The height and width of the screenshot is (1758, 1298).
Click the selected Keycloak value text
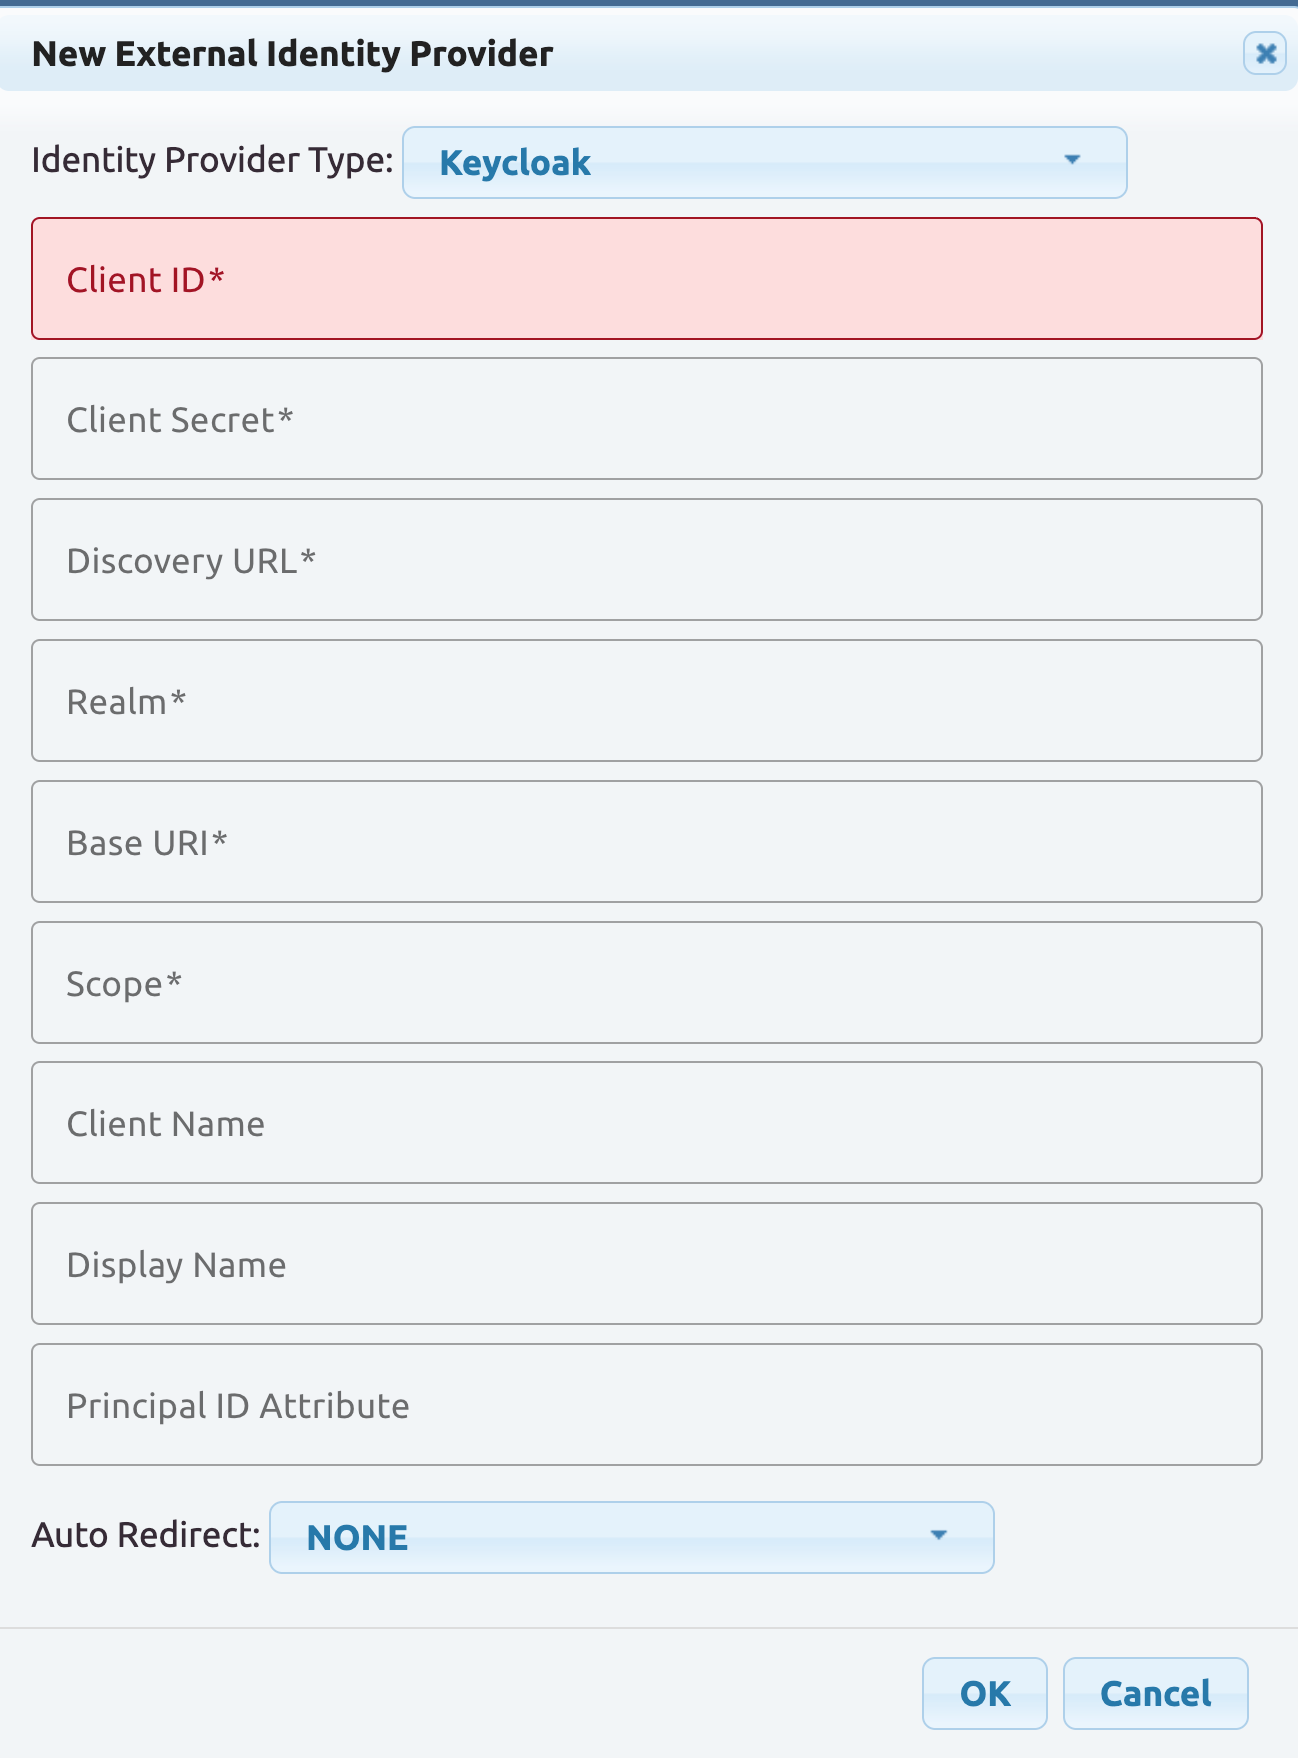515,163
